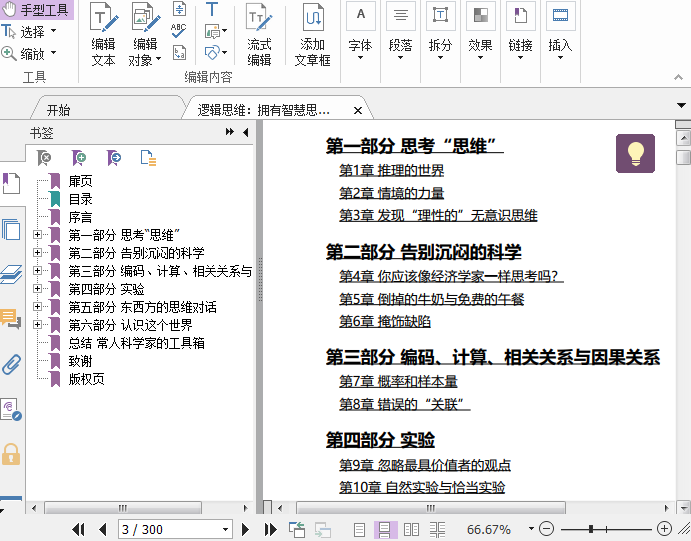Open the 第10章 自然实验与恰当实验 link
Viewport: 691px width, 541px height.
click(422, 487)
